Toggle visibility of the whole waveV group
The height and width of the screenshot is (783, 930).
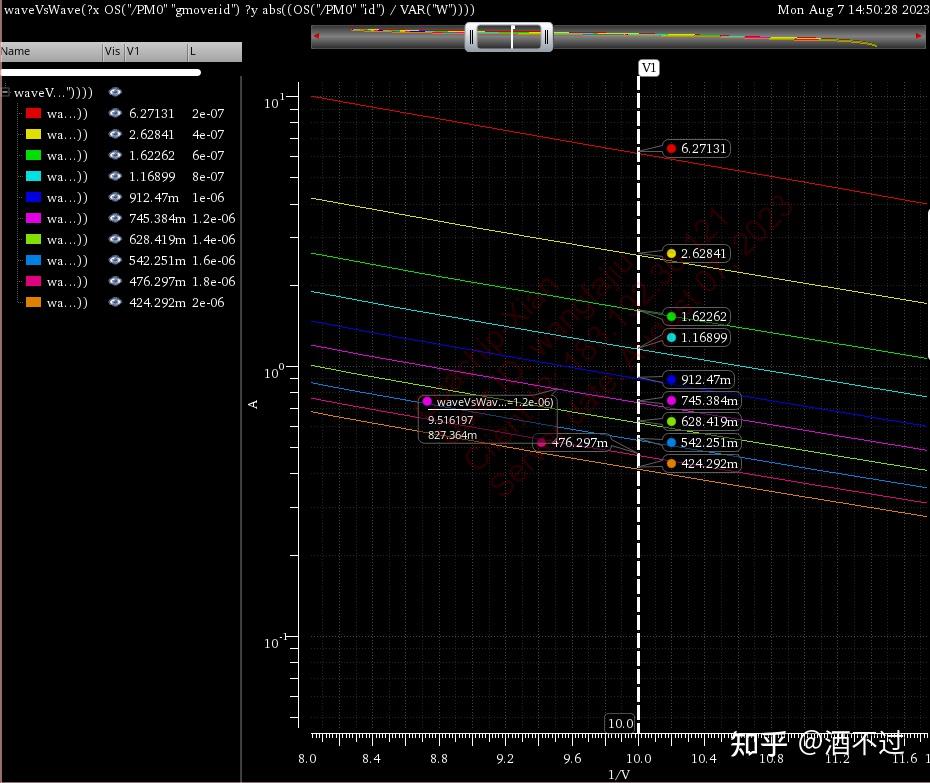click(x=115, y=92)
